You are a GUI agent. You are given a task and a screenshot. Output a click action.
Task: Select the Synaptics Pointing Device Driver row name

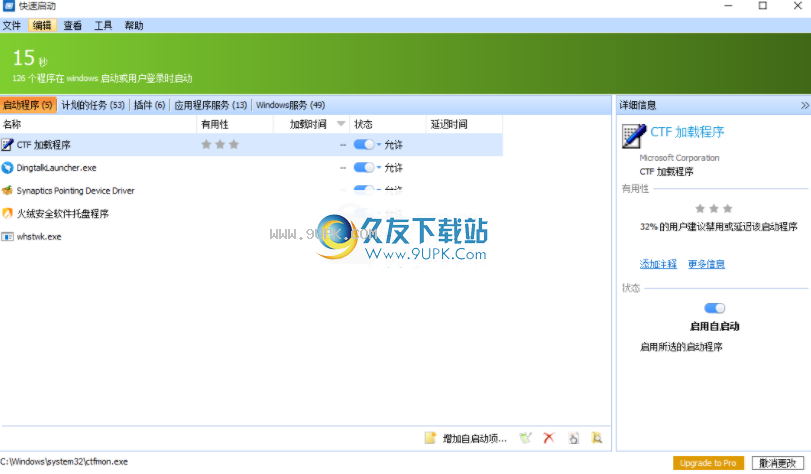click(x=76, y=190)
